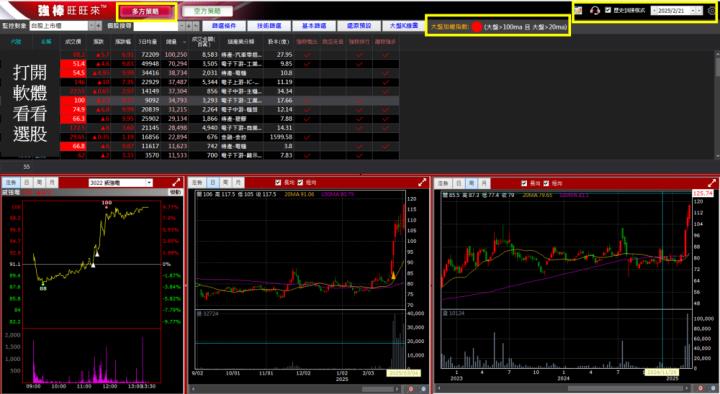This screenshot has height=394, width=720.
Task: Sort by the 5日均量 column header
Action: 148,42
